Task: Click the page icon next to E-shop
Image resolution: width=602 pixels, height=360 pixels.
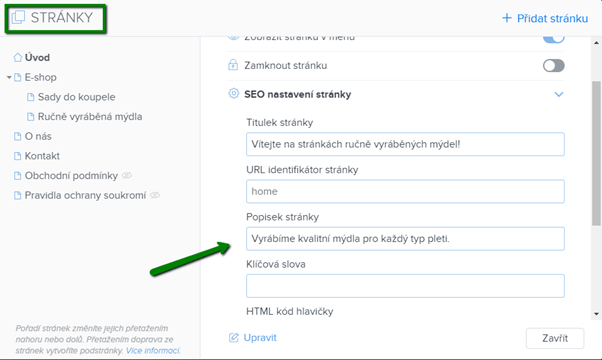Action: 17,78
